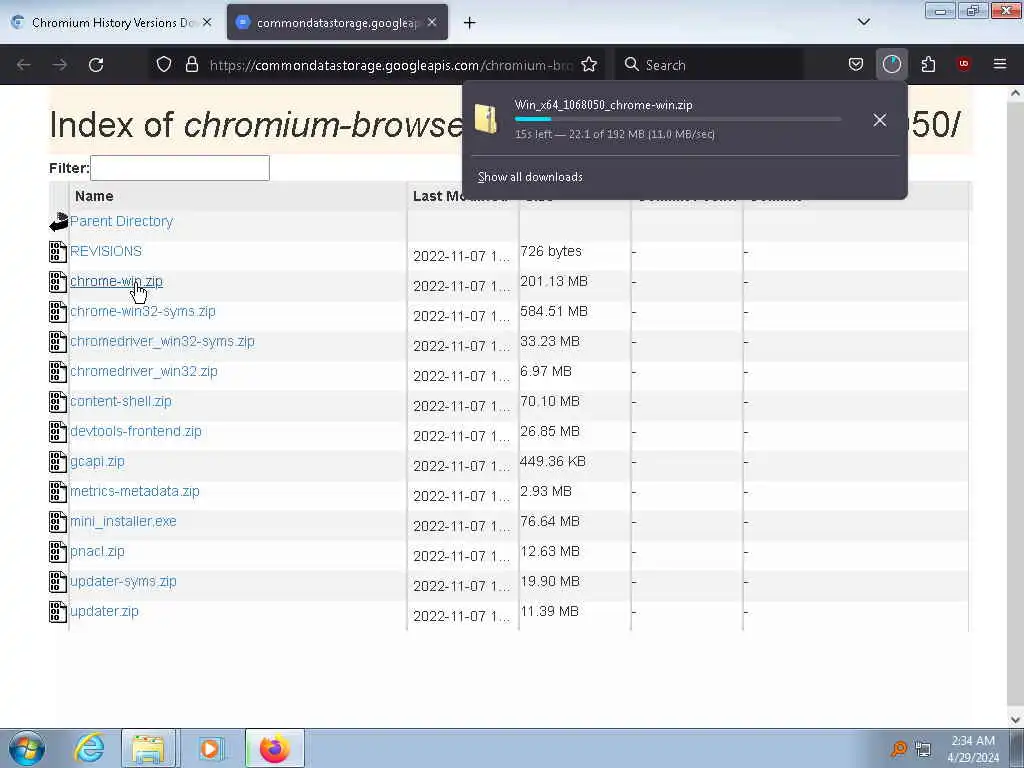Click the Search box in toolbar
Screen dimensions: 1024x768
pyautogui.click(x=709, y=65)
